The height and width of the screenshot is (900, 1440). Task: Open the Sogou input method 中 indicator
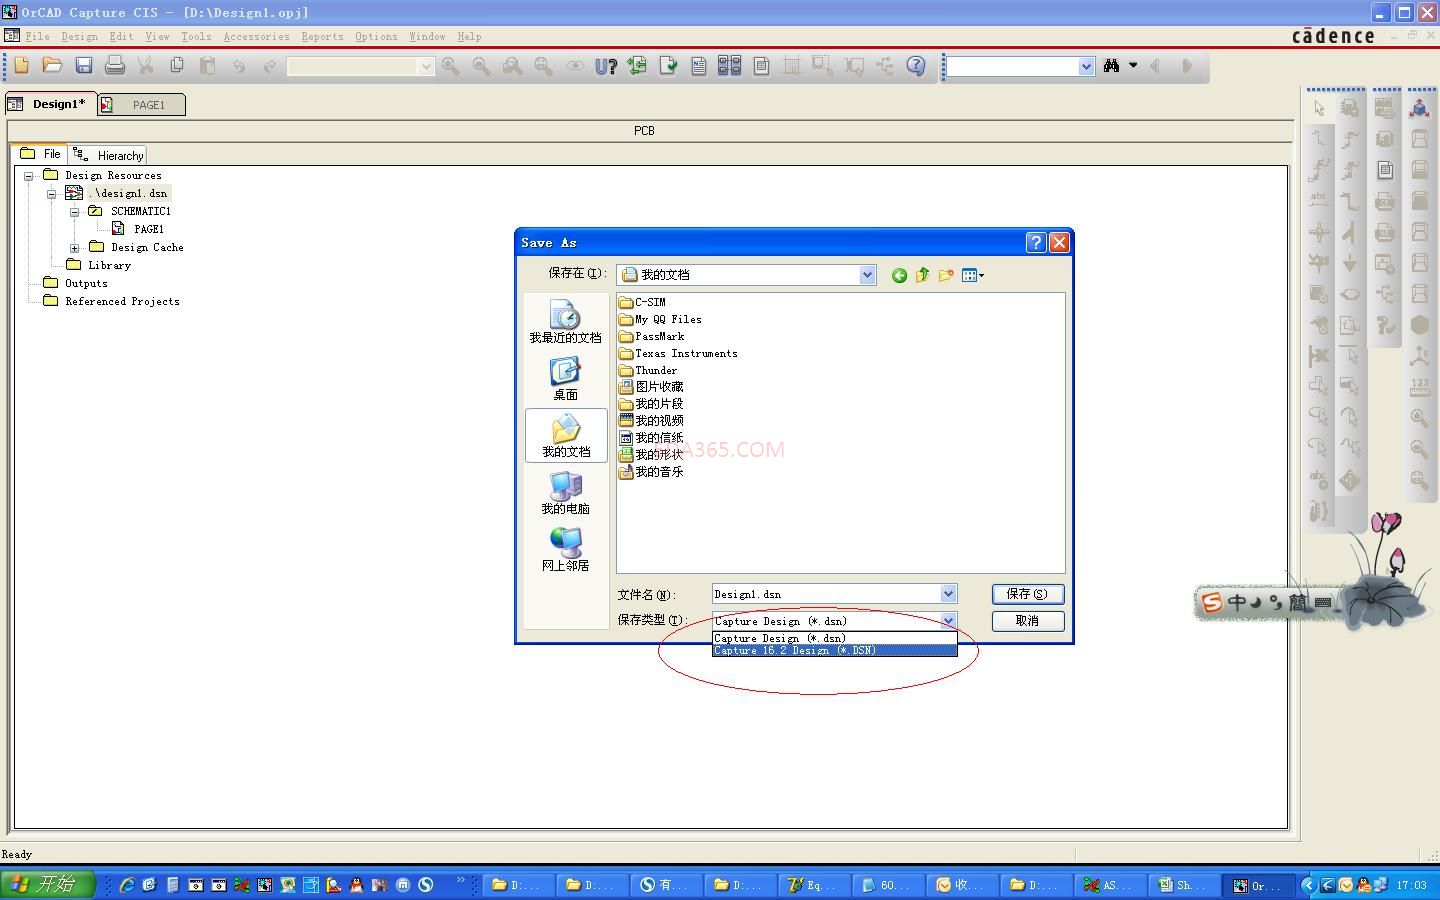(1237, 602)
